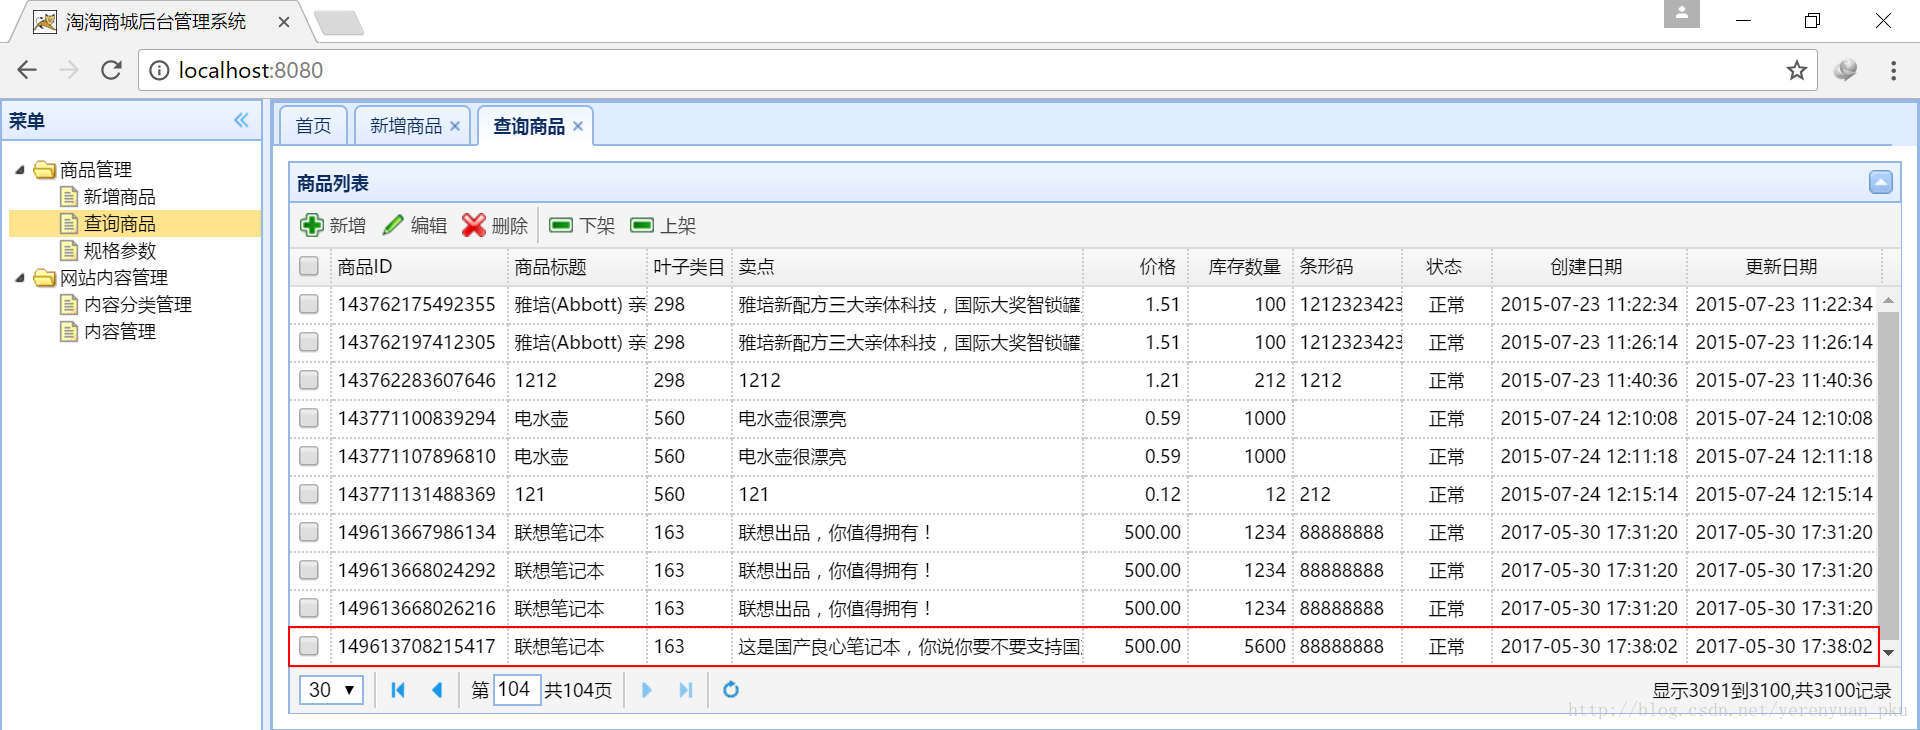Open the Chrome profile icon

[x=1682, y=14]
